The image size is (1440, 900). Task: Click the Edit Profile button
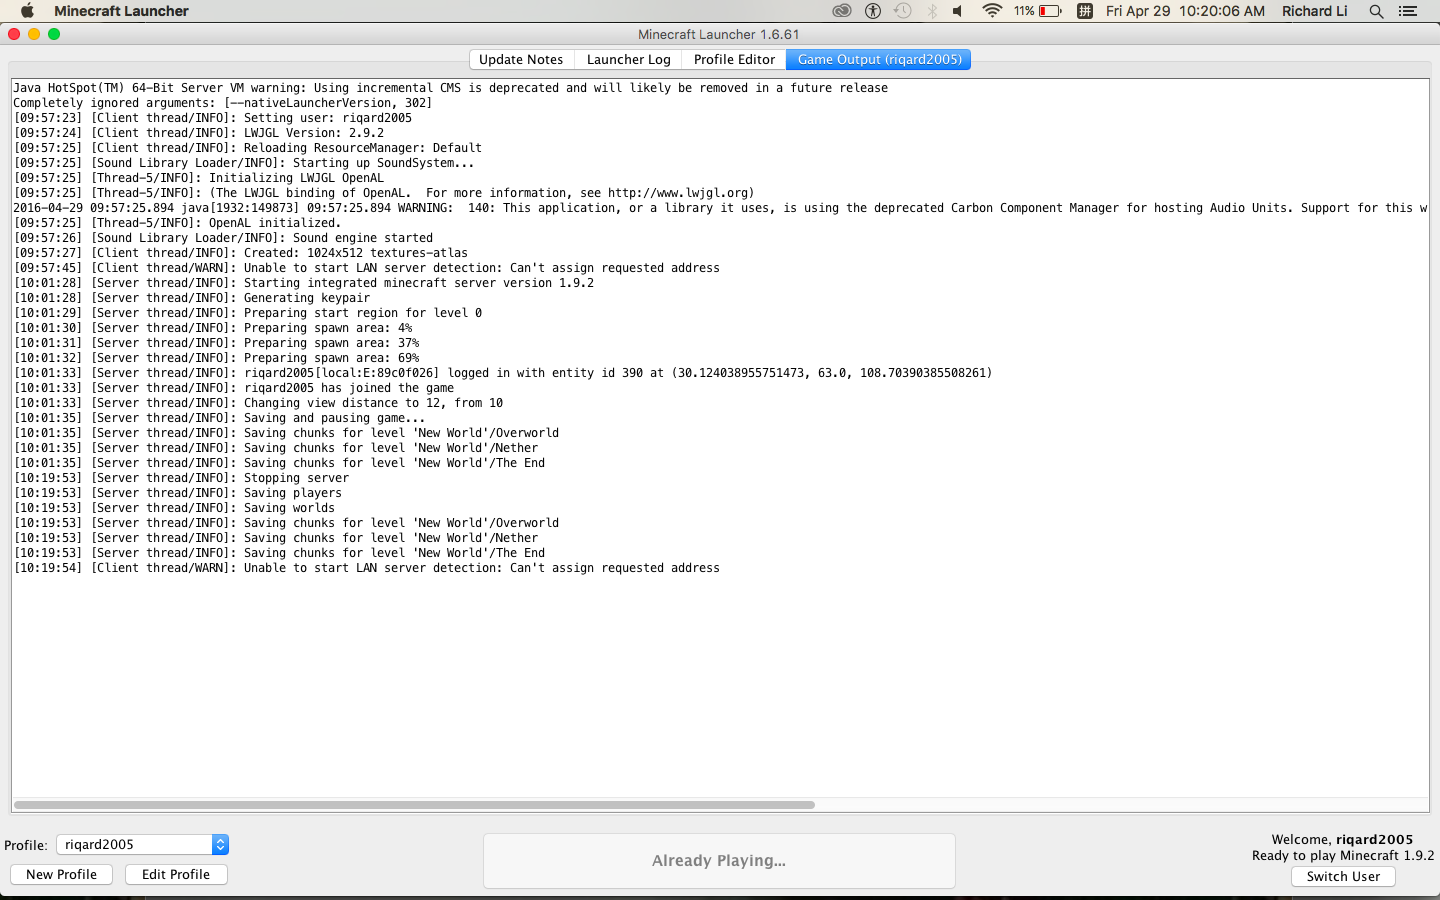point(176,874)
